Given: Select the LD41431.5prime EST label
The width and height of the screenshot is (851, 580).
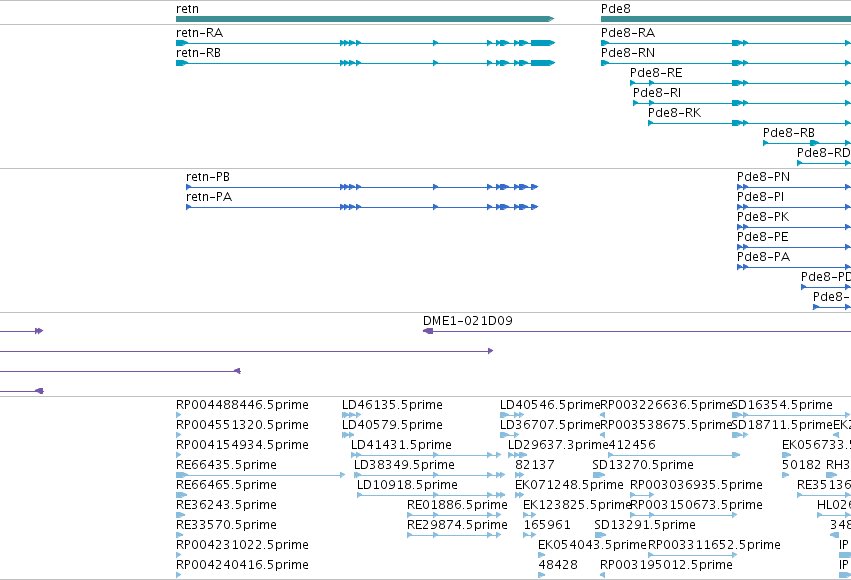Looking at the screenshot, I should (x=401, y=445).
